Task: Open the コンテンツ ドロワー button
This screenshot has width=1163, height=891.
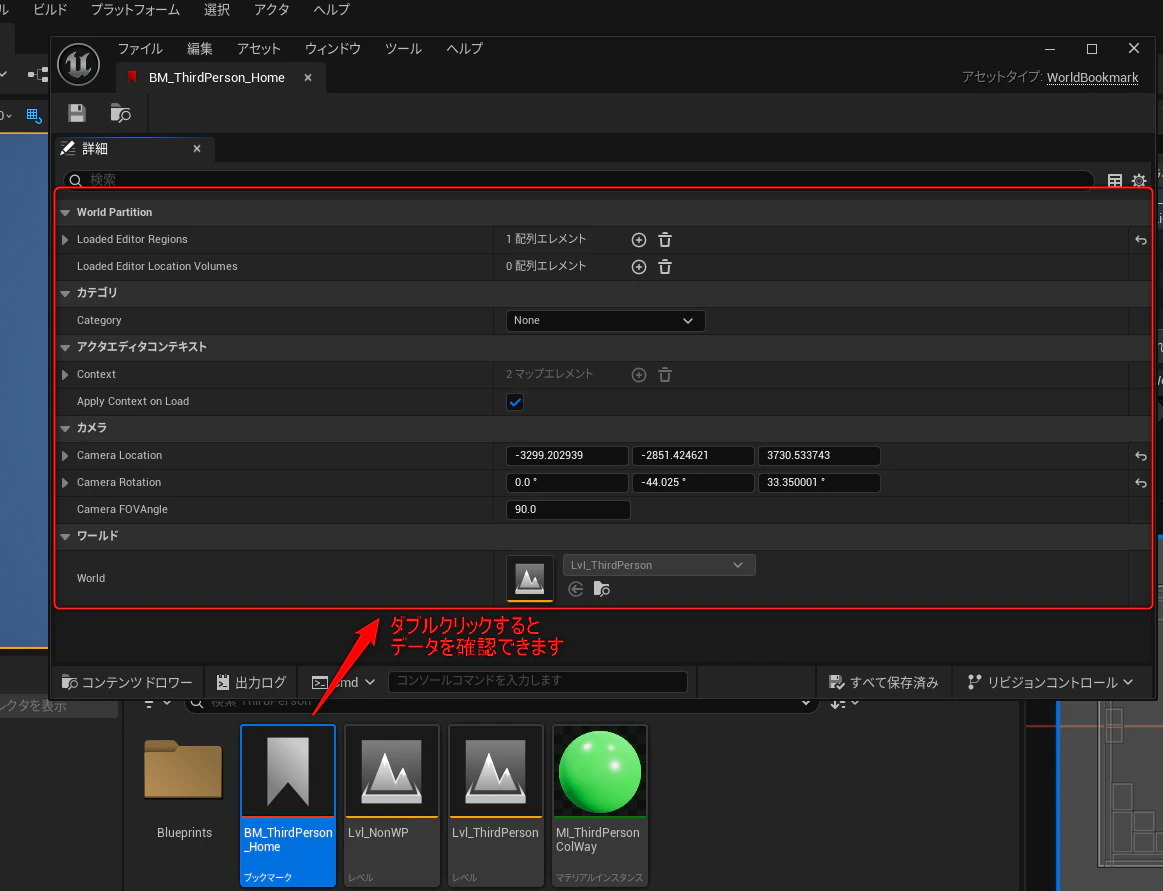Action: coord(127,683)
